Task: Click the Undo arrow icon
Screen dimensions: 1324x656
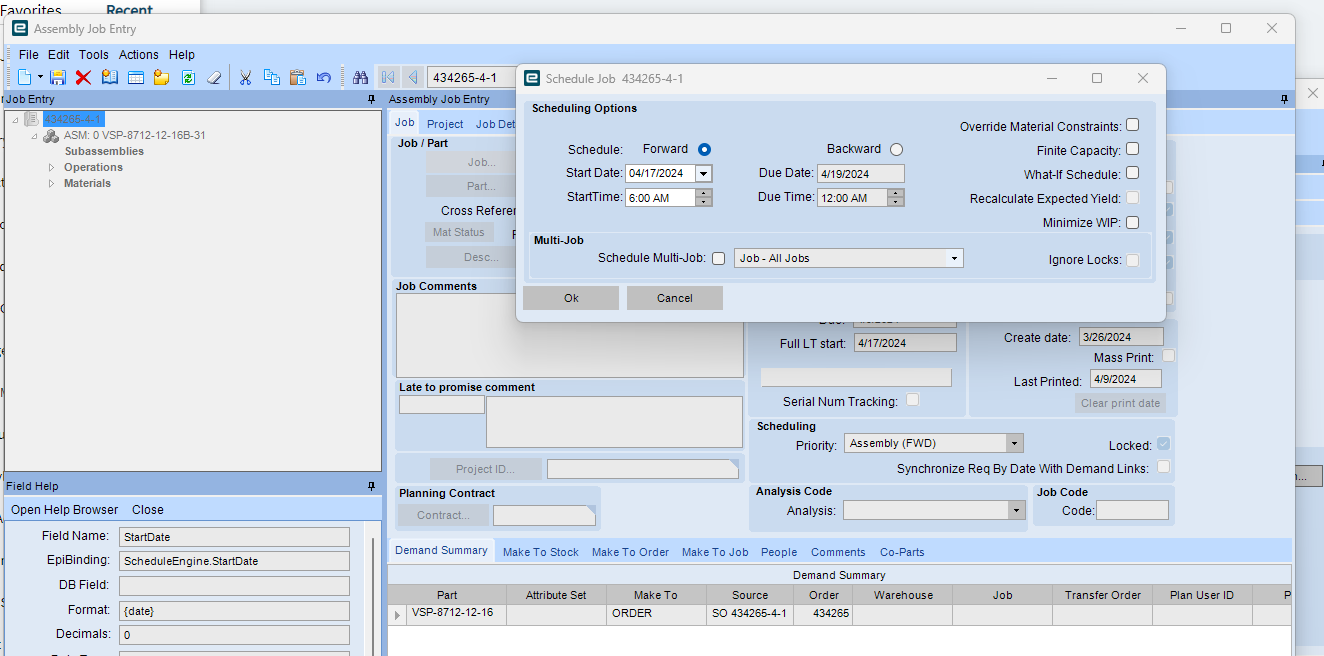Action: [323, 78]
